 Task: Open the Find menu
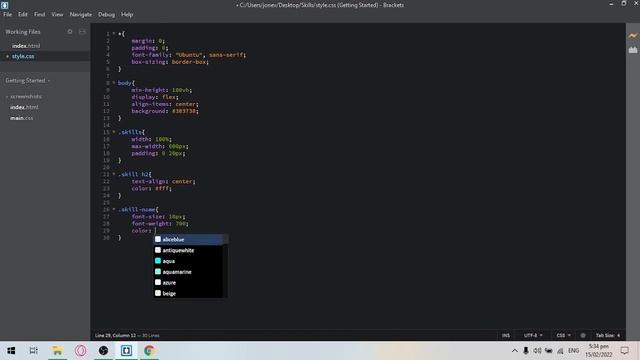(40, 14)
